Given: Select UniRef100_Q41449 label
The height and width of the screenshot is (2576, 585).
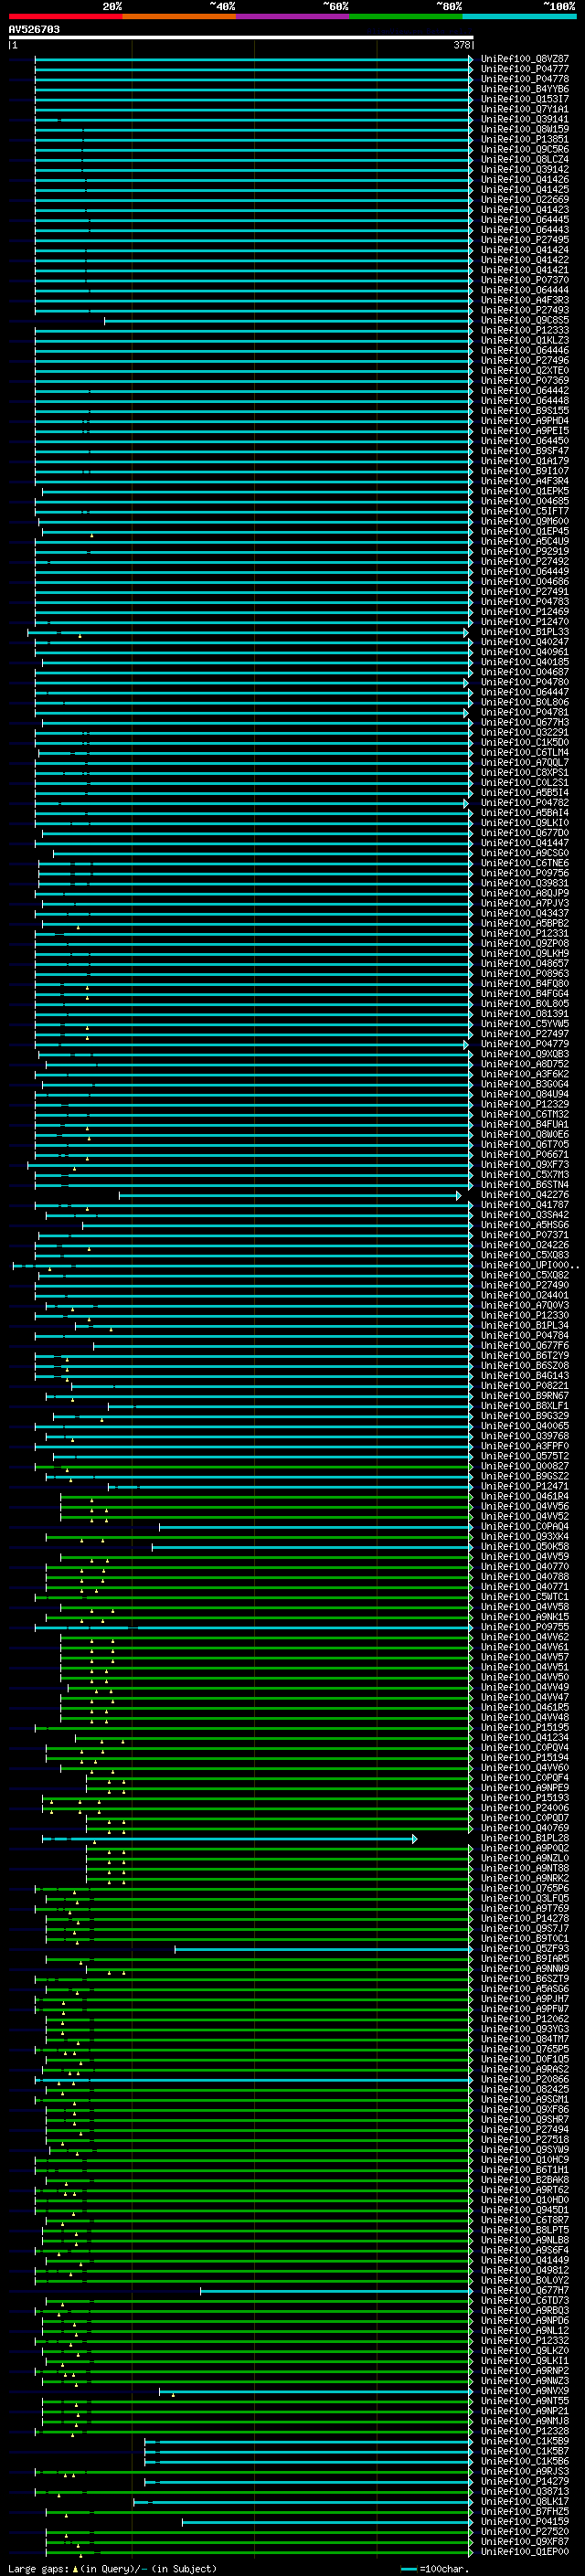Looking at the screenshot, I should click(x=524, y=2261).
